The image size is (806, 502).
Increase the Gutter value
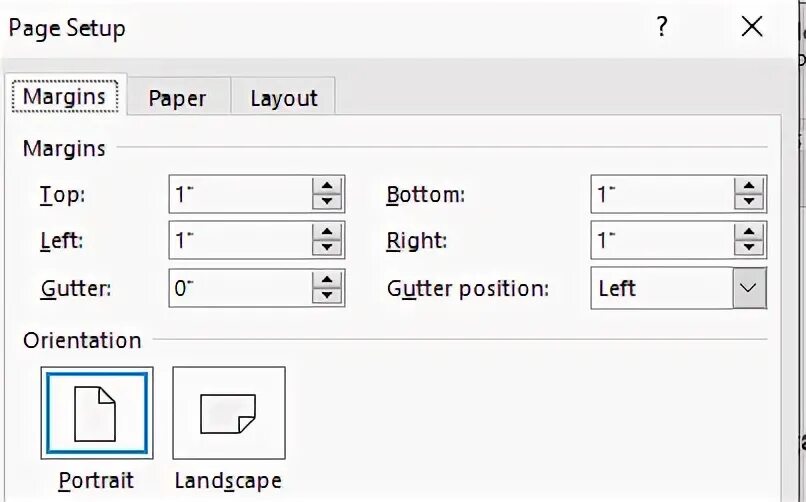(326, 281)
